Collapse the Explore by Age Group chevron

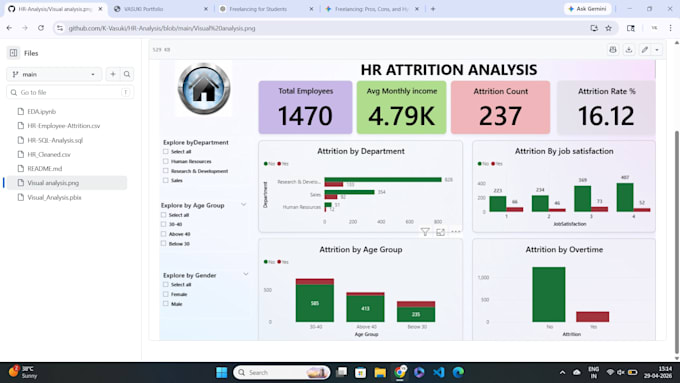click(x=243, y=204)
